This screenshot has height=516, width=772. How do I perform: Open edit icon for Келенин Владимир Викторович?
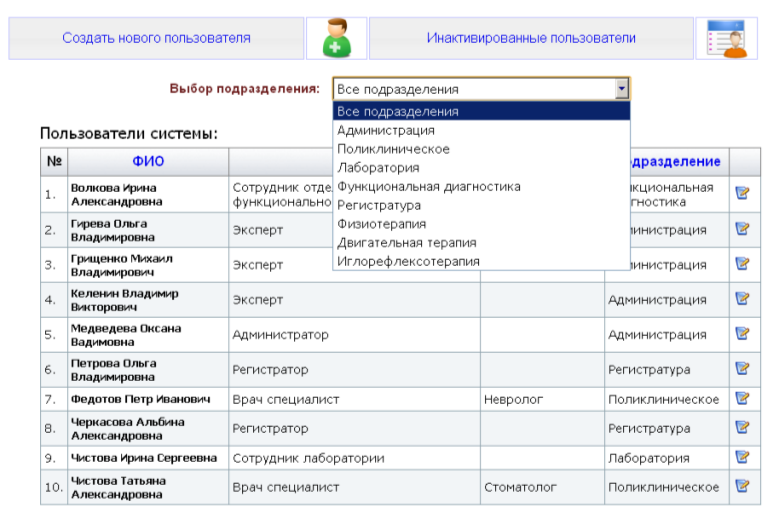(x=742, y=298)
